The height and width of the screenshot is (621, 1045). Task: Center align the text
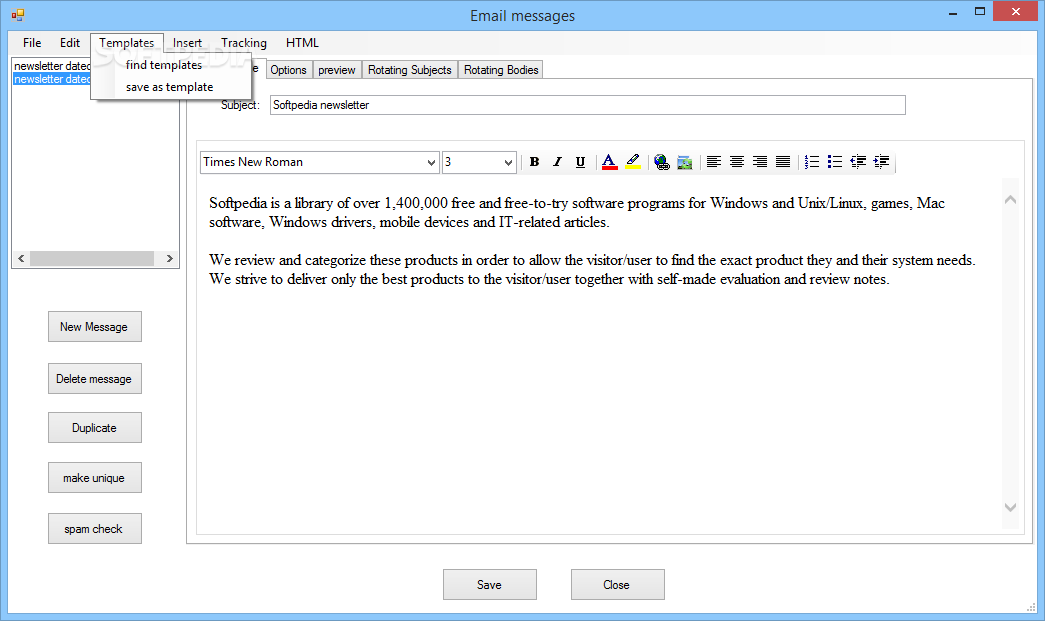(736, 162)
